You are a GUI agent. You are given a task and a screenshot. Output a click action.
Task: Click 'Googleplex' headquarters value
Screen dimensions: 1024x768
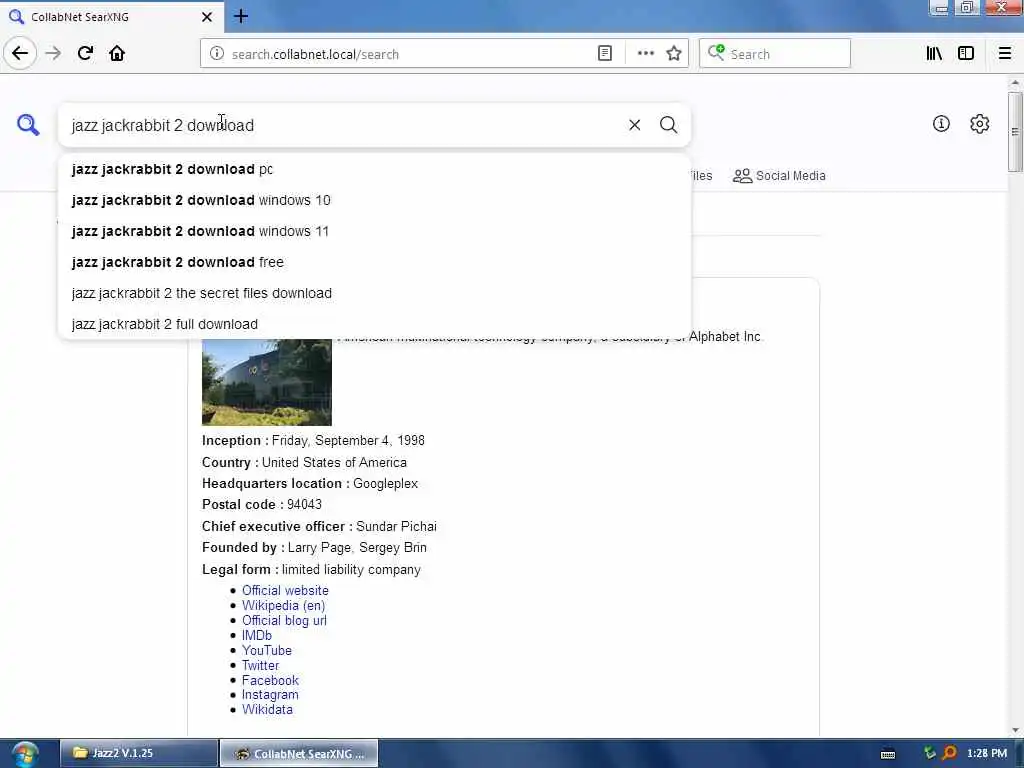(x=385, y=484)
